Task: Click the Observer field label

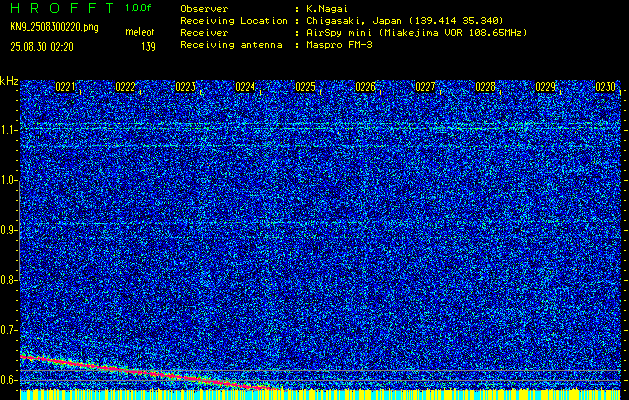Action: 204,9
